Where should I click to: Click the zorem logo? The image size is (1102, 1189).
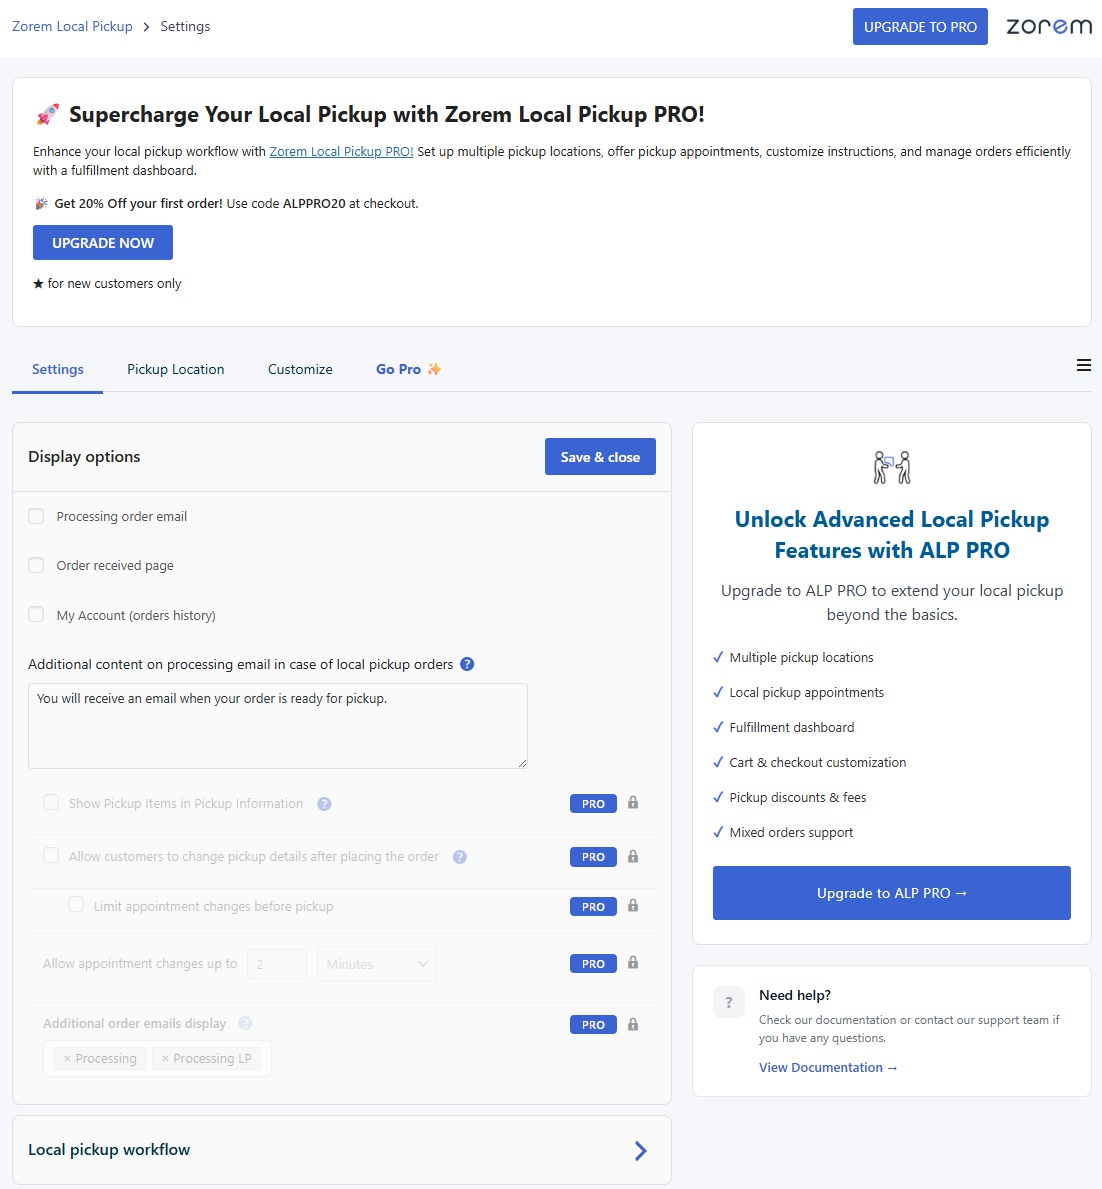pos(1049,27)
